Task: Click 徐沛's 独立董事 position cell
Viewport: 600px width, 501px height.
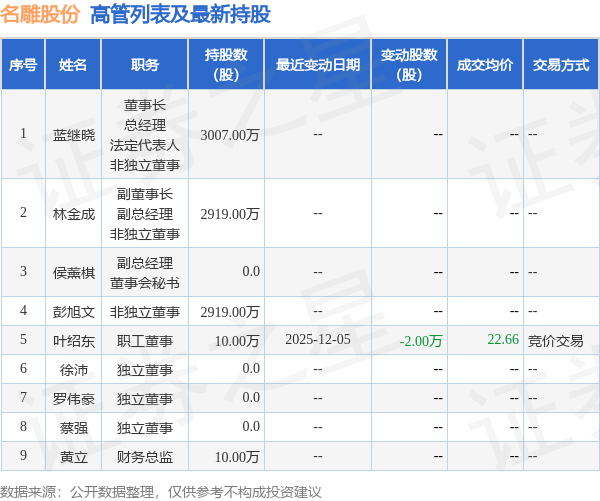Action: tap(145, 370)
